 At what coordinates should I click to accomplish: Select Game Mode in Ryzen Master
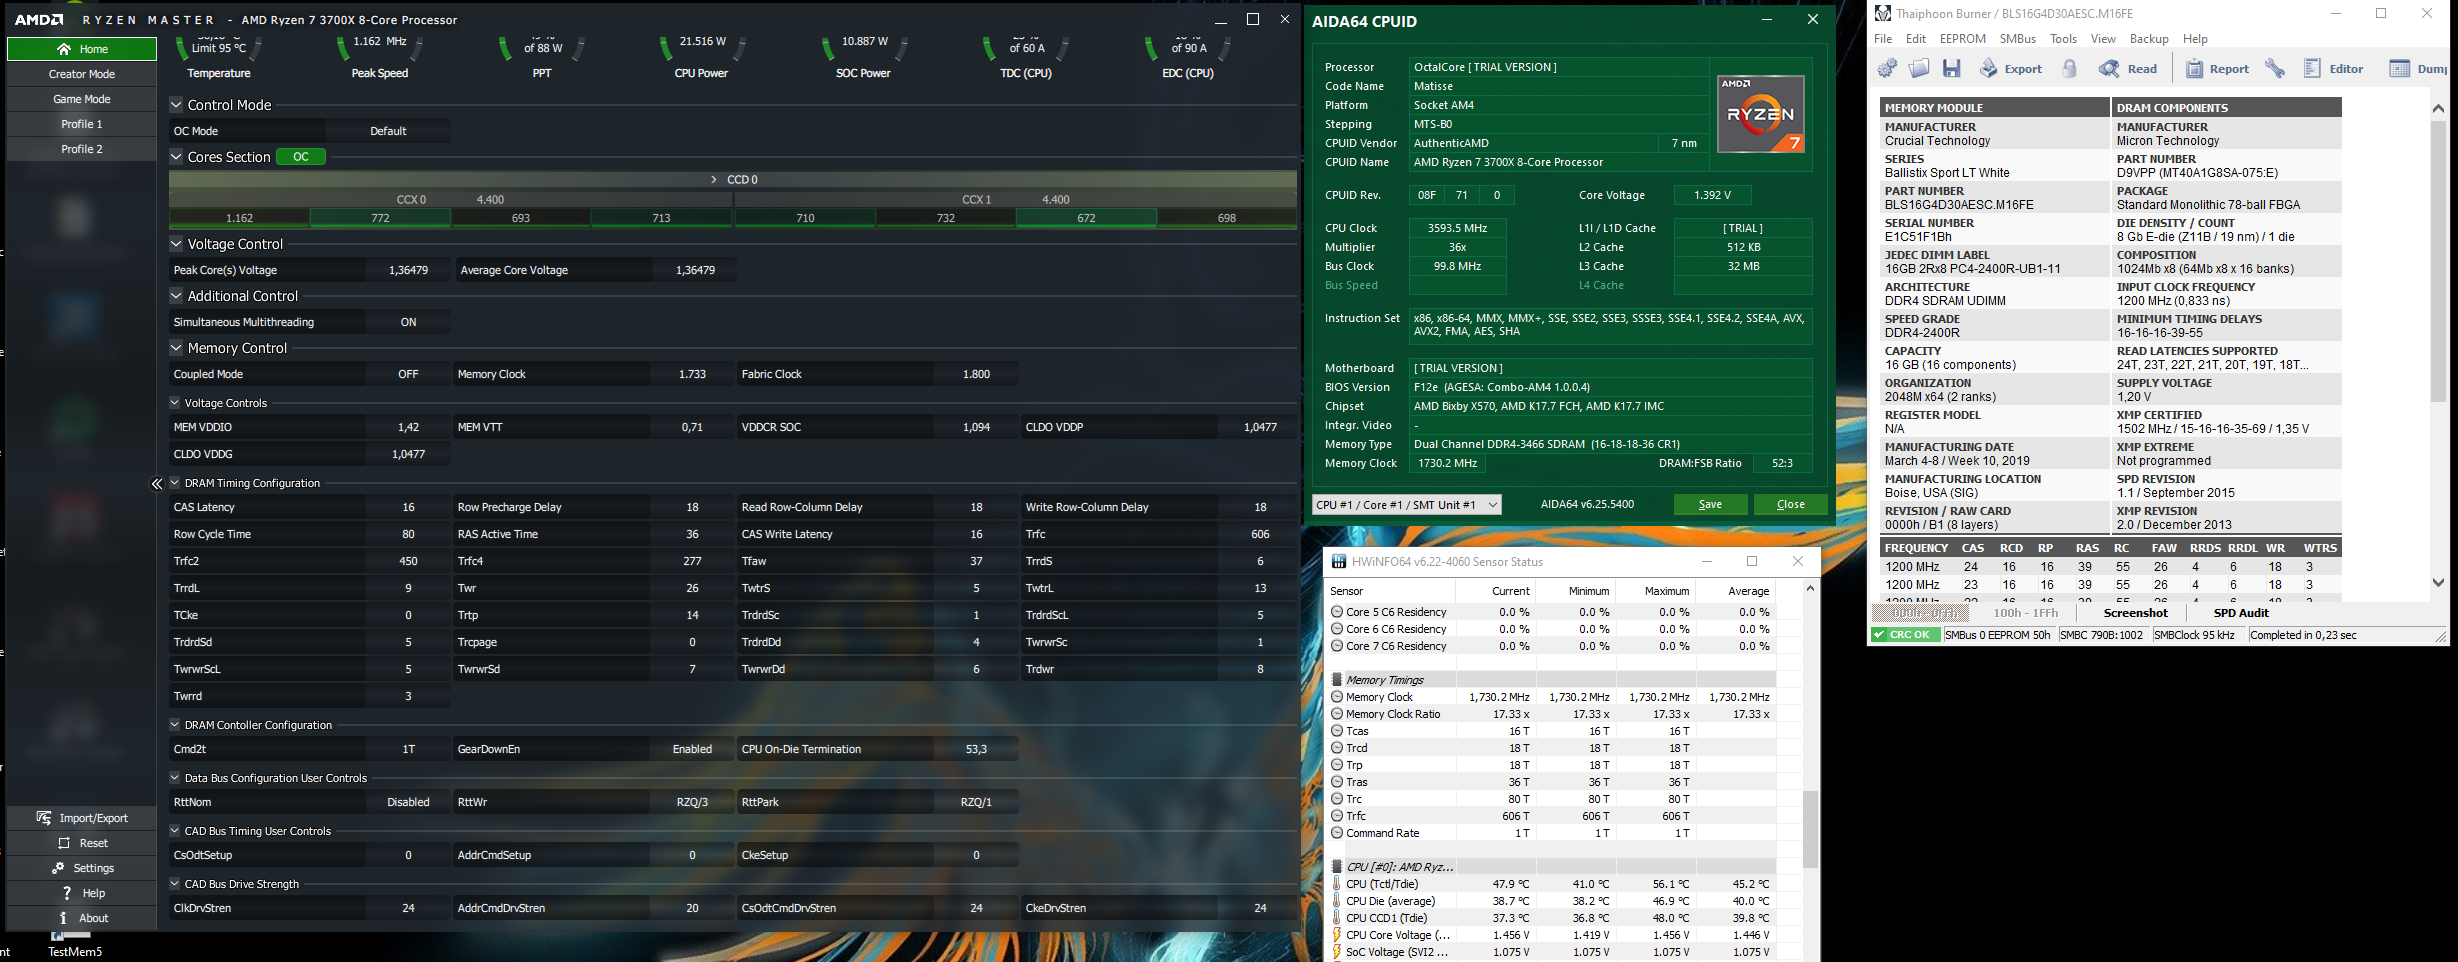pos(82,99)
